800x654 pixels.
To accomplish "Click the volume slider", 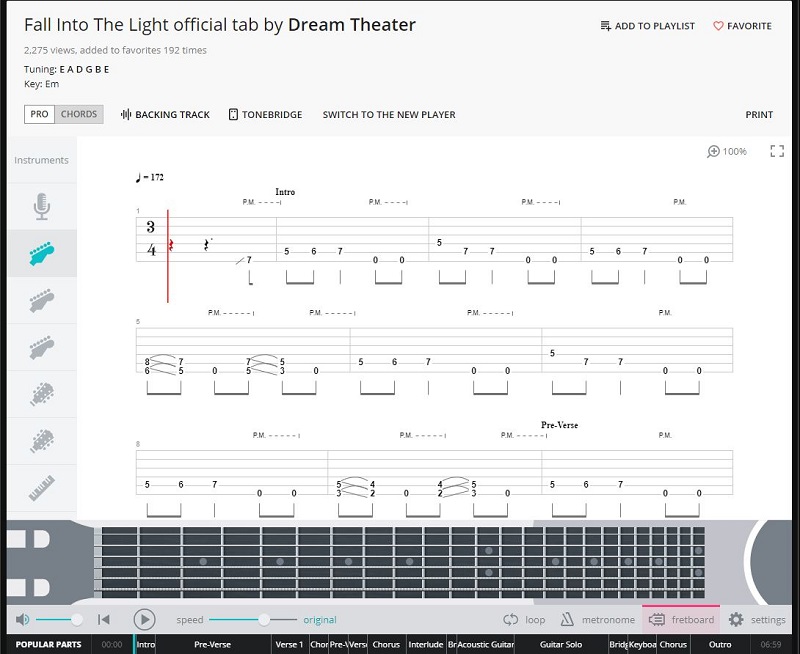I will 59,620.
